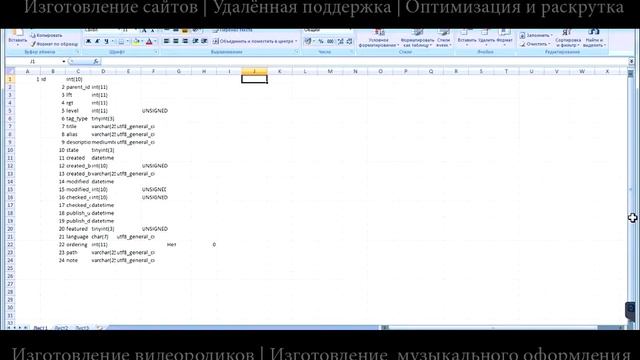Select column A header
Screen dimensions: 640x360
(x=28, y=71)
